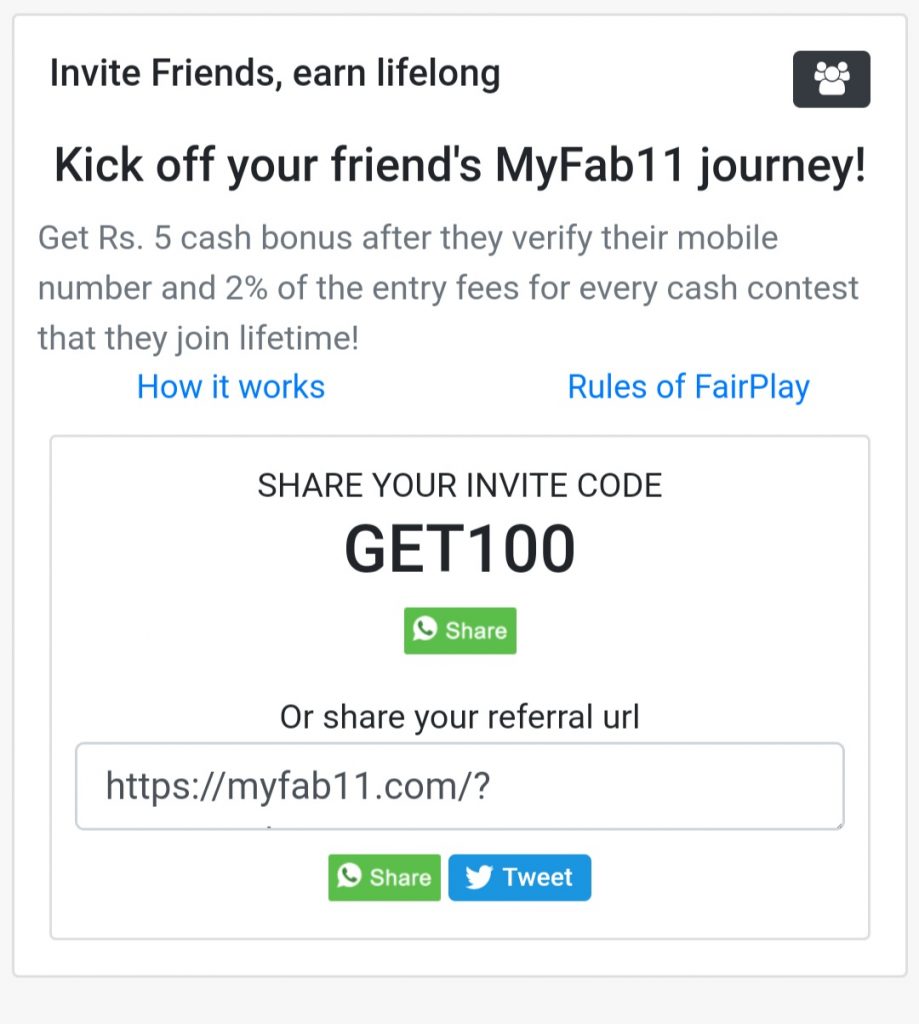919x1024 pixels.
Task: Click the Rs. 5 cash bonus description
Action: [x=448, y=288]
